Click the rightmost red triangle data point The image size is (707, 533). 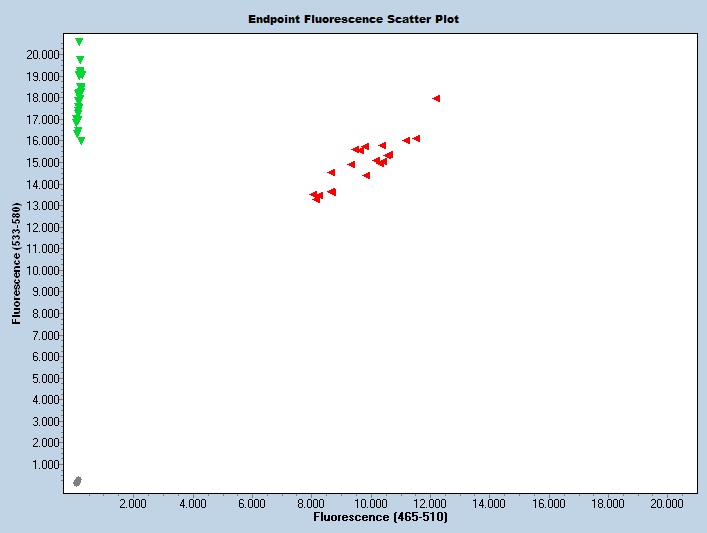point(436,98)
